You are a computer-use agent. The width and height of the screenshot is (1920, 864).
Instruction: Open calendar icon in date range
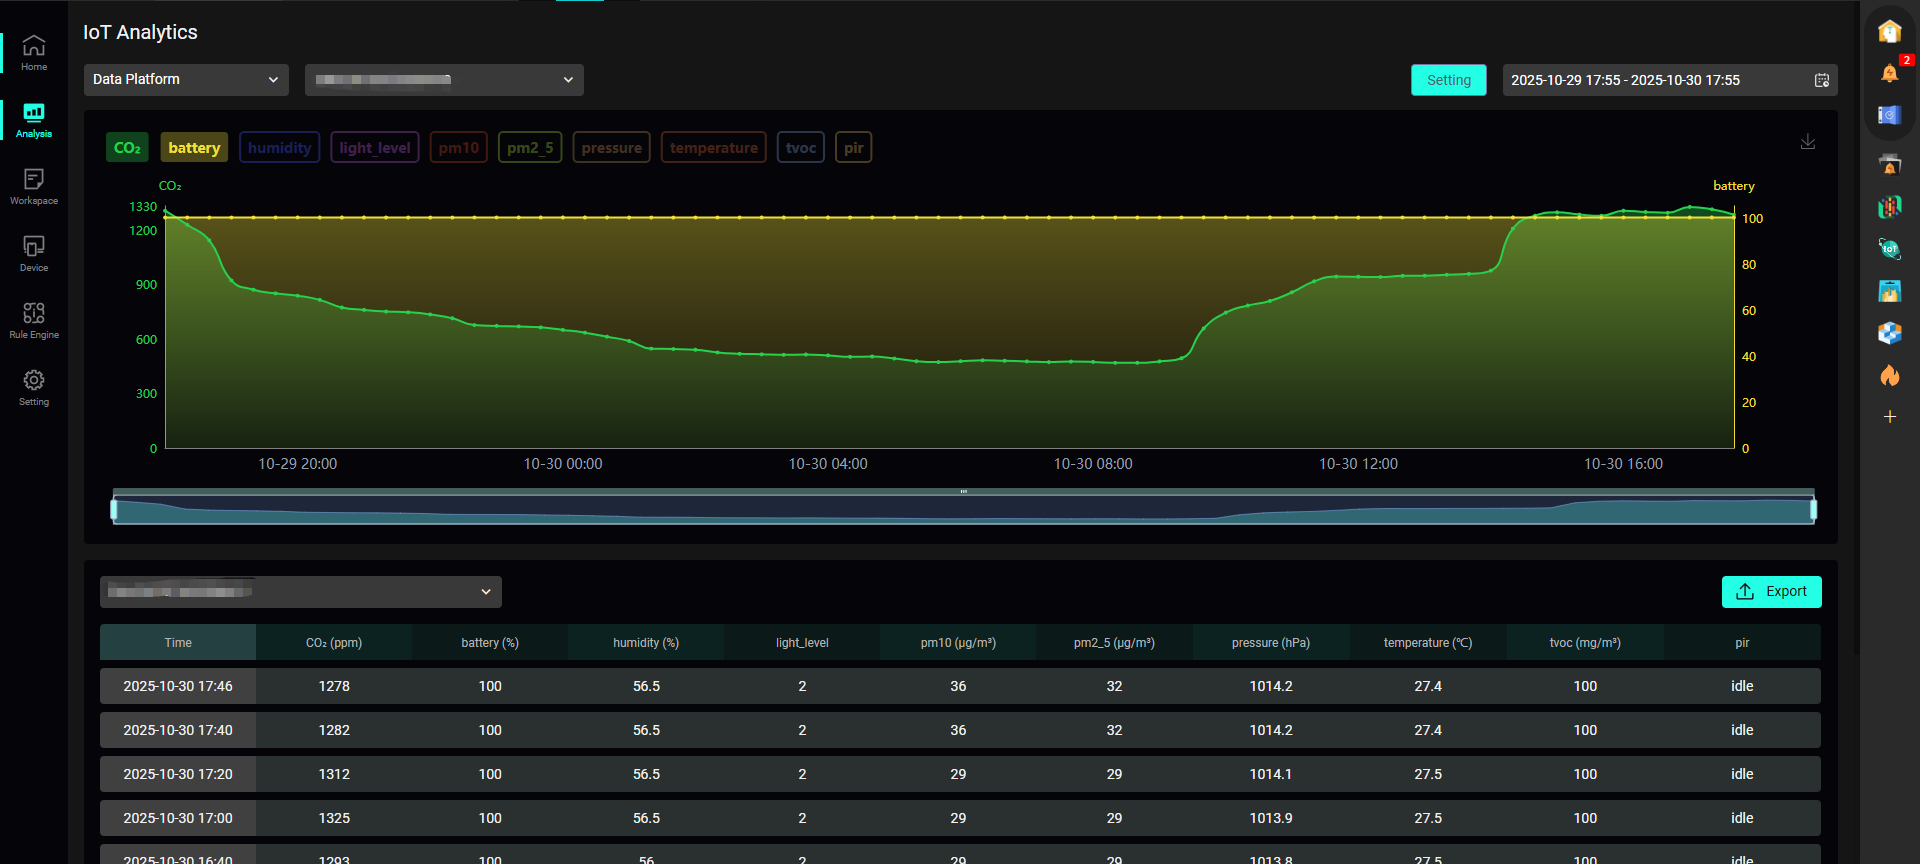point(1821,80)
